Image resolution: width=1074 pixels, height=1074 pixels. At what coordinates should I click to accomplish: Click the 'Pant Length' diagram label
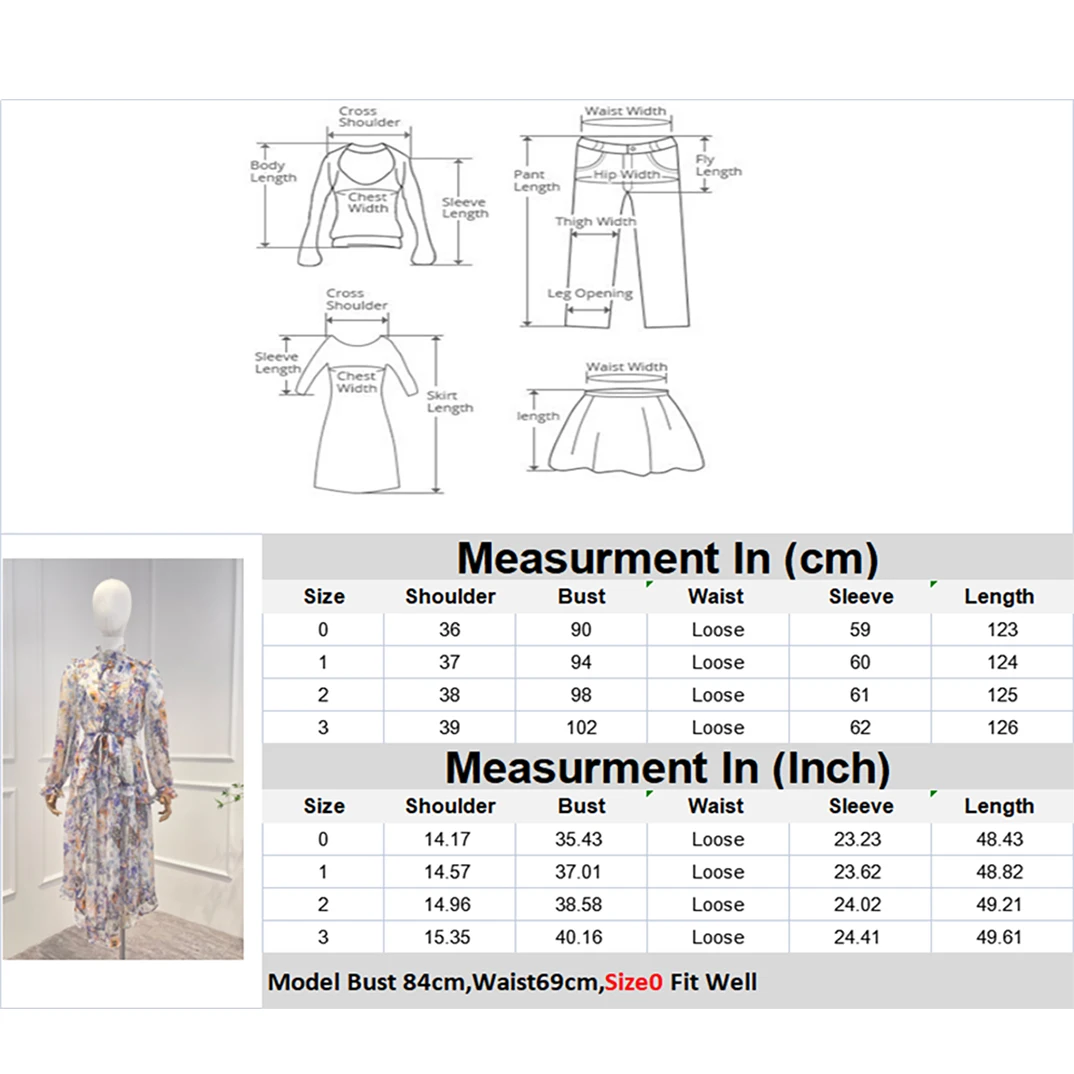coord(537,181)
